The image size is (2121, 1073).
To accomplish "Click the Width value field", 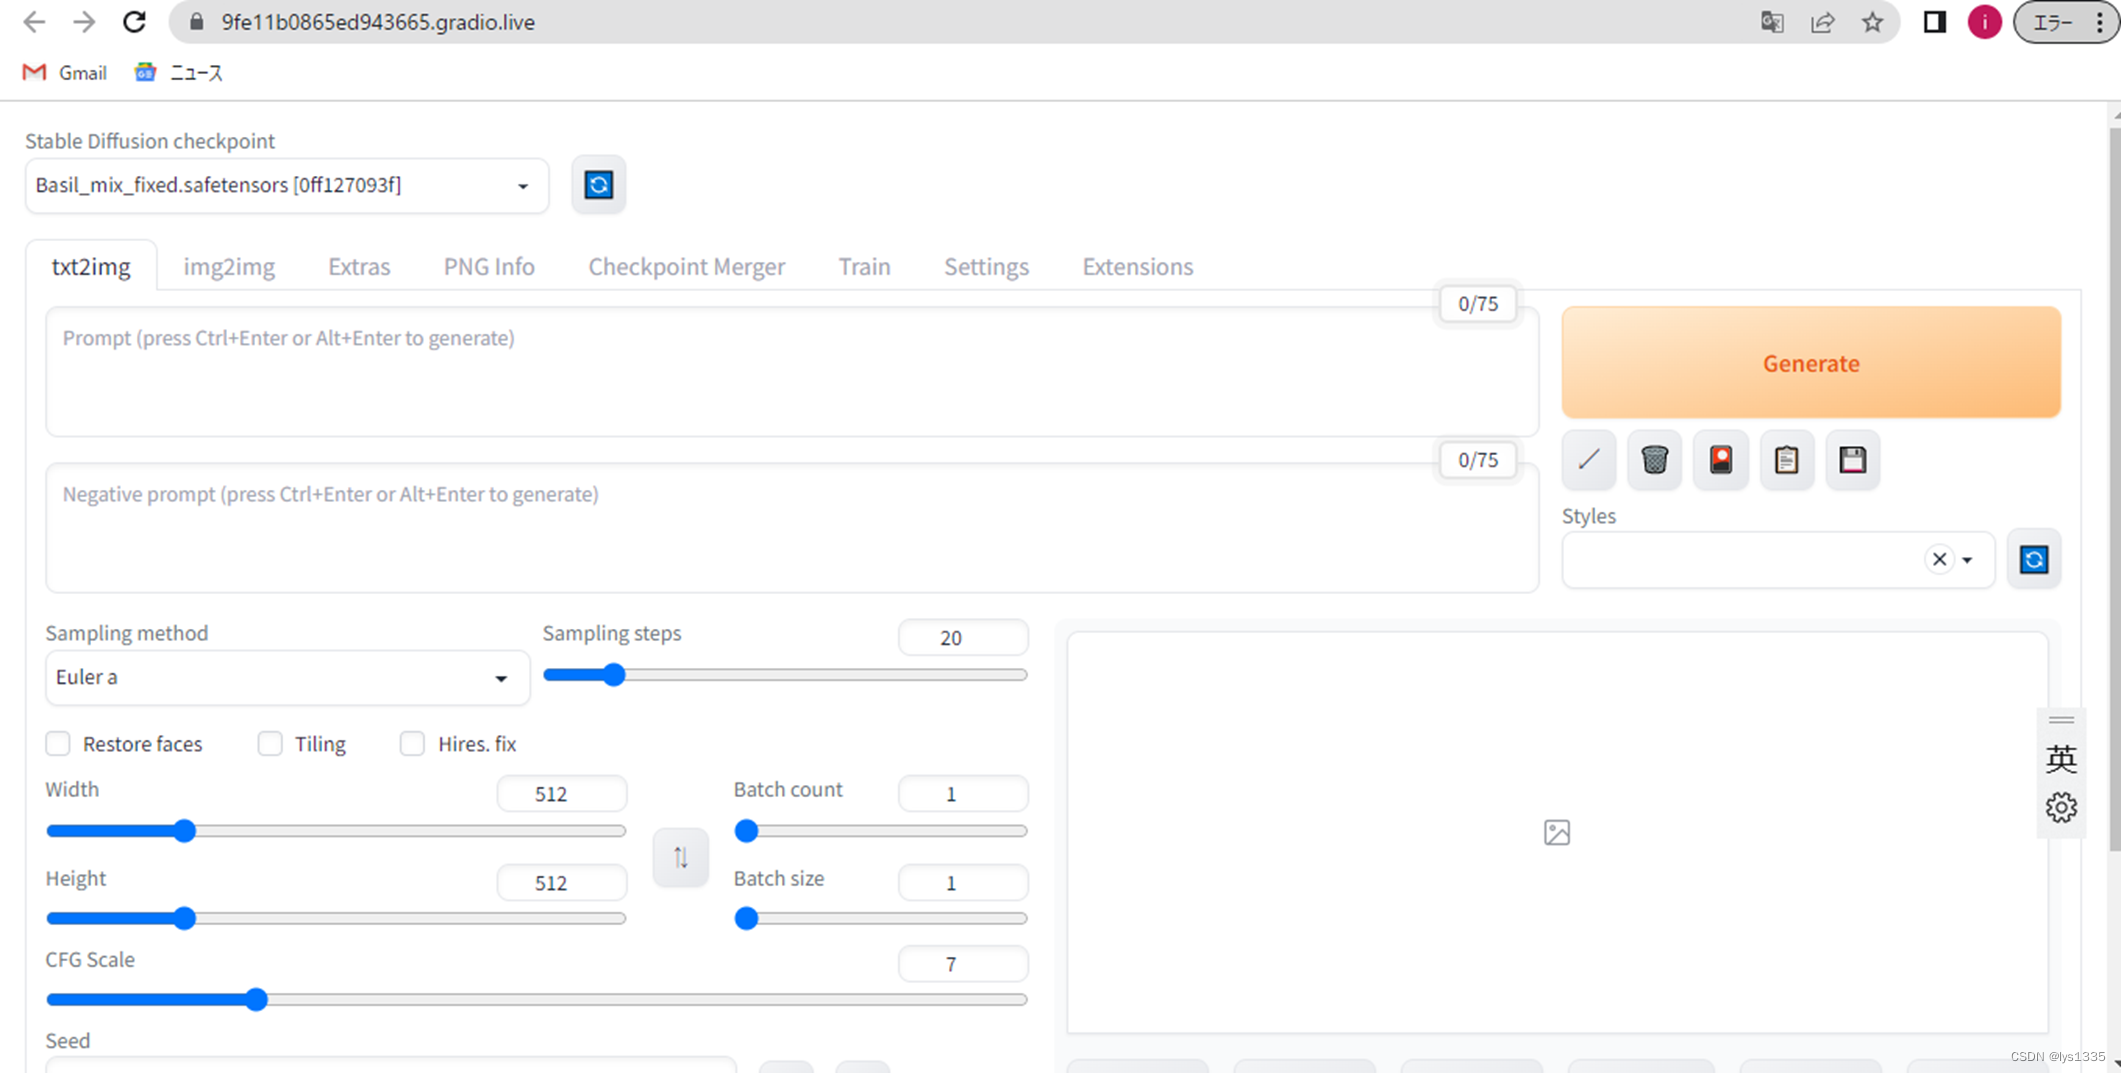I will click(x=561, y=793).
